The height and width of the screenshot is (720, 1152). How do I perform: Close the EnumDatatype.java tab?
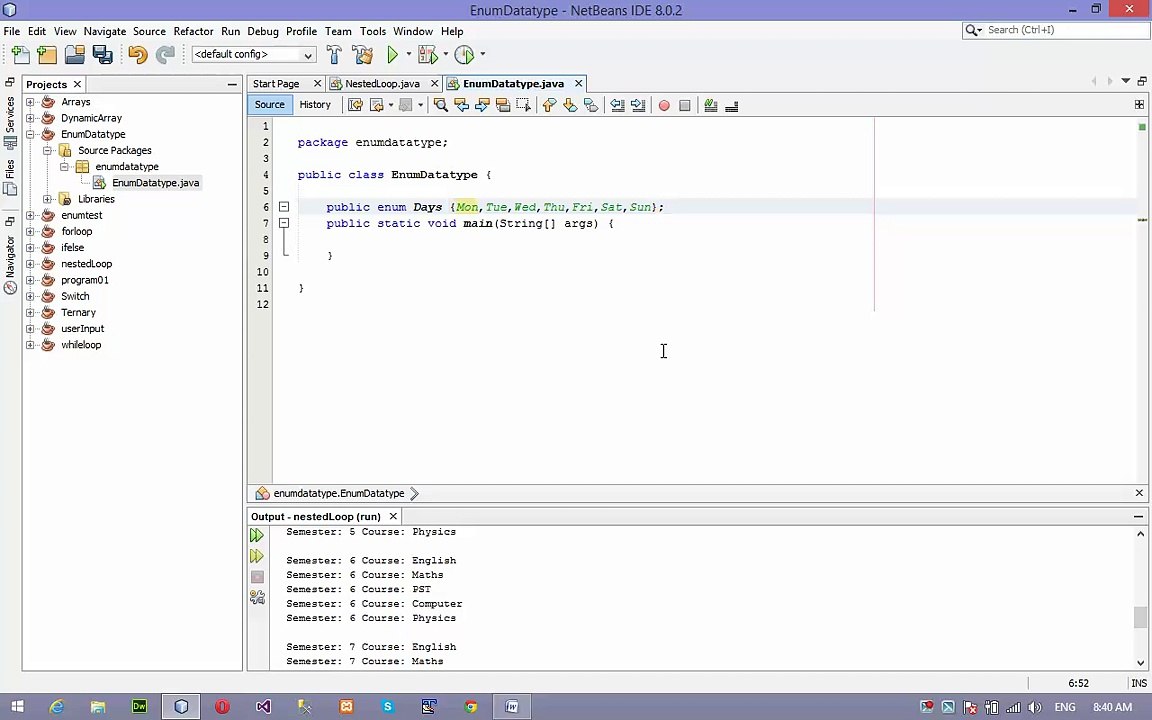click(578, 83)
